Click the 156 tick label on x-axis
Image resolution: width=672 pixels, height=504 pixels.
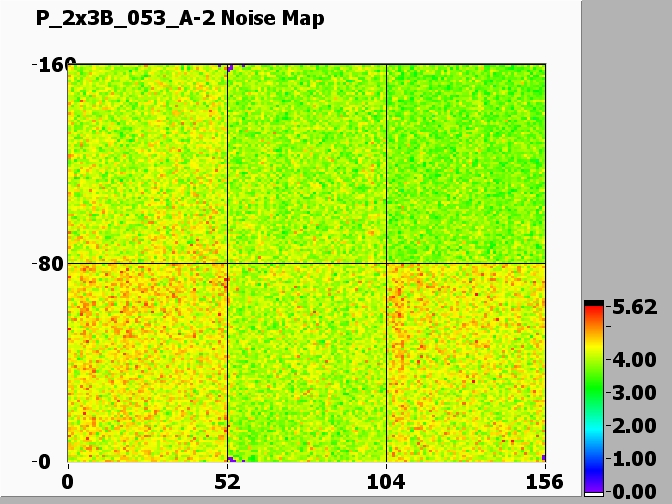click(x=545, y=482)
